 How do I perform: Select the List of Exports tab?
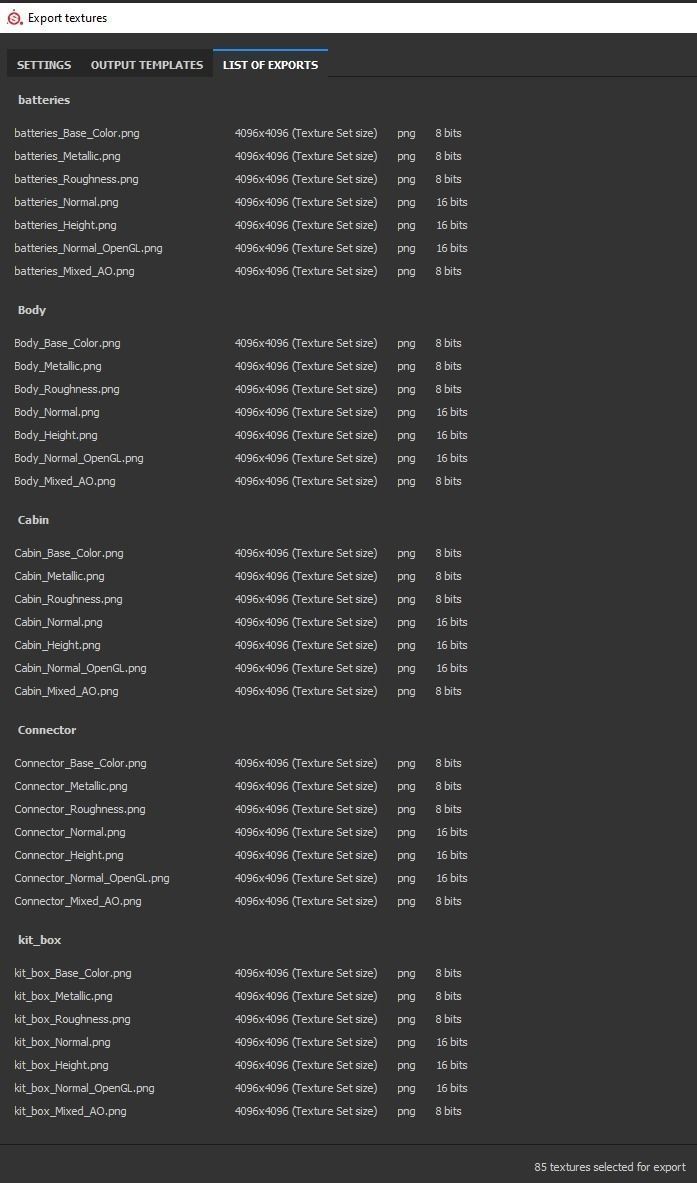click(x=270, y=65)
